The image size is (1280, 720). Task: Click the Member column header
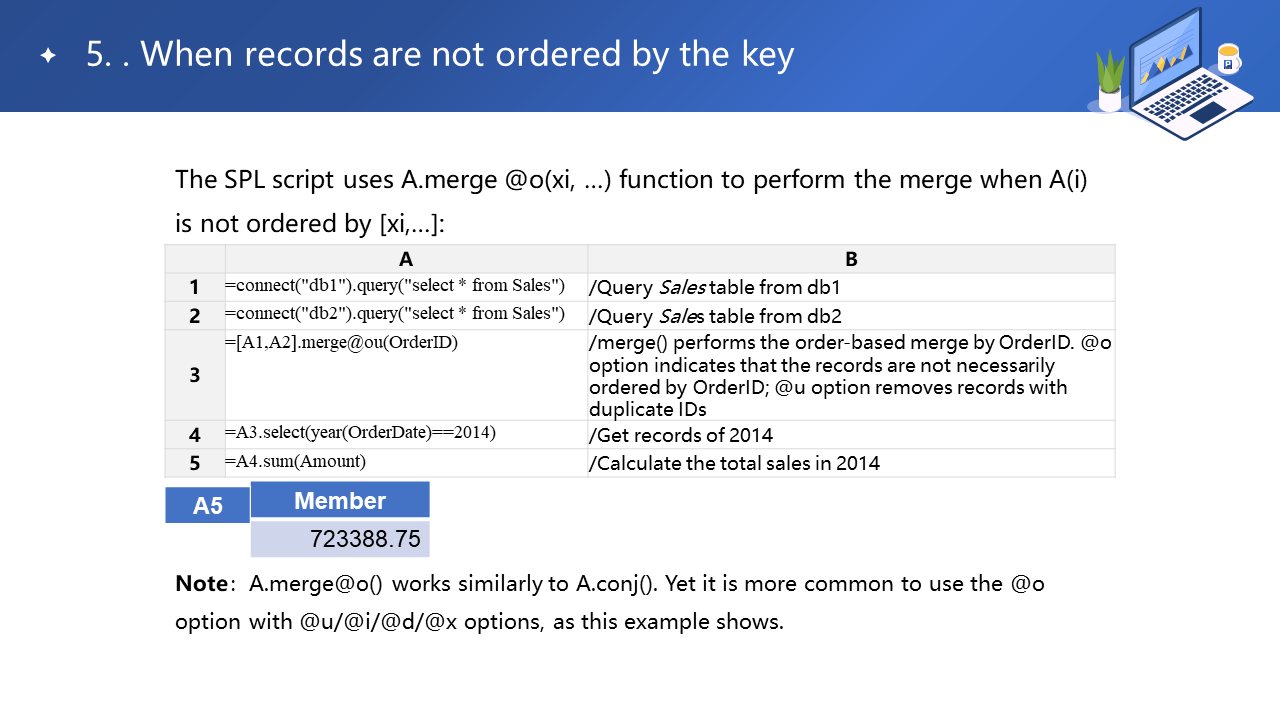(x=340, y=500)
